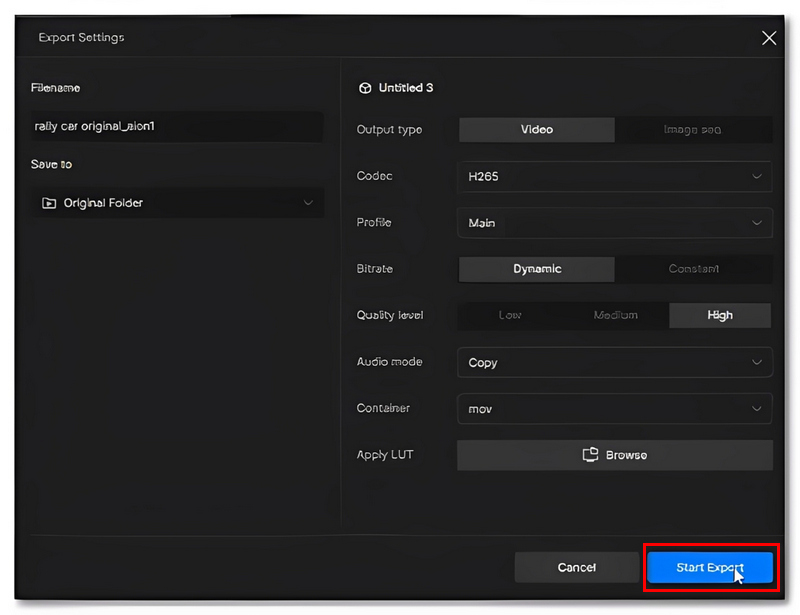800x615 pixels.
Task: Click the Cancel button
Action: (x=577, y=568)
